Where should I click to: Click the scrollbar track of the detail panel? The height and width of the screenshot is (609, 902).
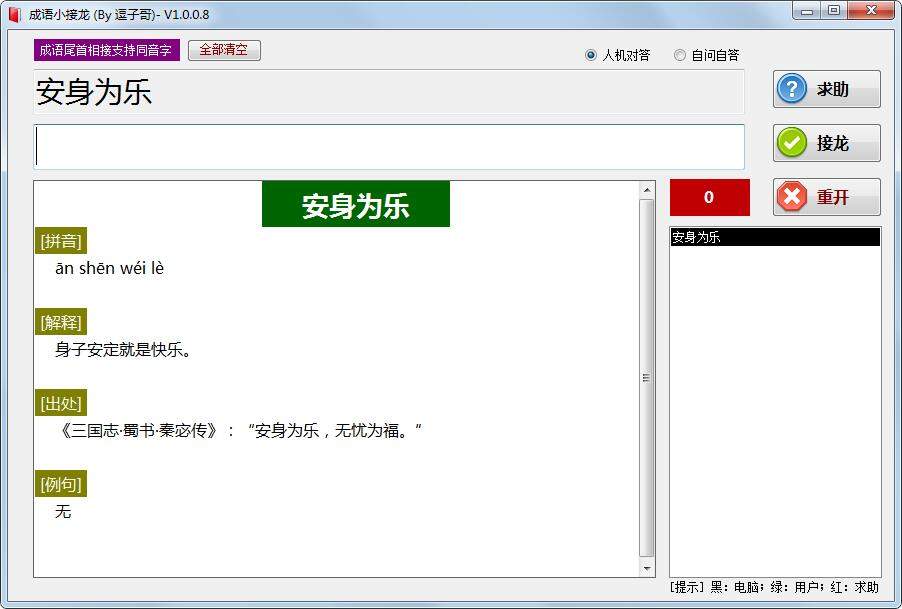coord(648,380)
